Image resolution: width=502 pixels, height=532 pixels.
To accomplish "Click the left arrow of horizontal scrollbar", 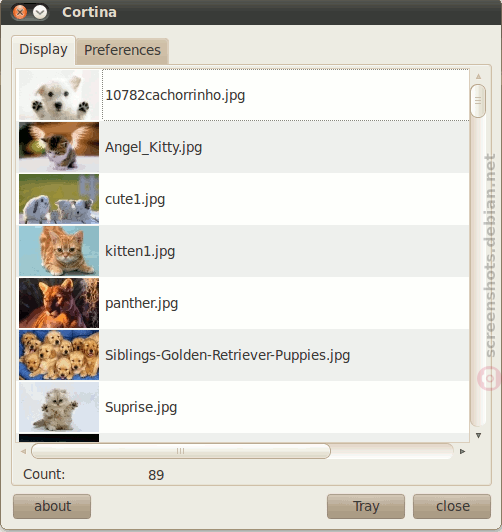I will click(23, 451).
